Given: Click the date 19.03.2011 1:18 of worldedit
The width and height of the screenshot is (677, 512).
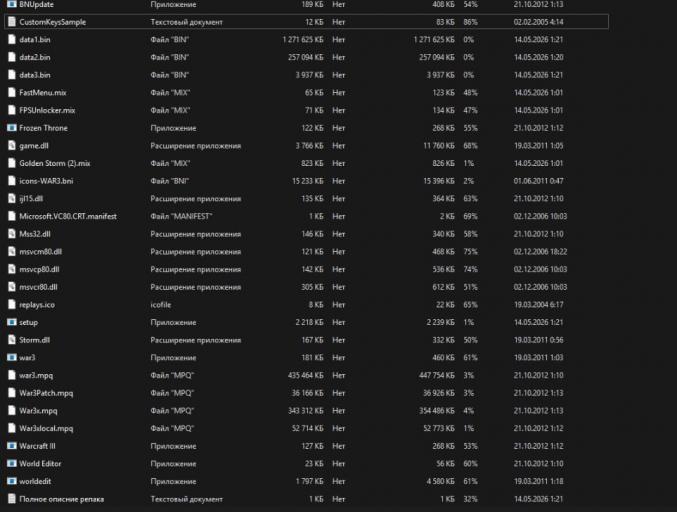Looking at the screenshot, I should tap(538, 481).
